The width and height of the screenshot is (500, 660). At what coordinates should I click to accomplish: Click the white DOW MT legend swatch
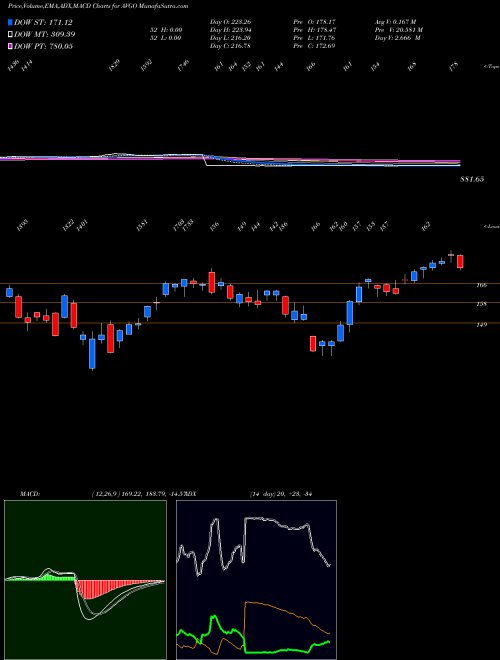(11, 34)
